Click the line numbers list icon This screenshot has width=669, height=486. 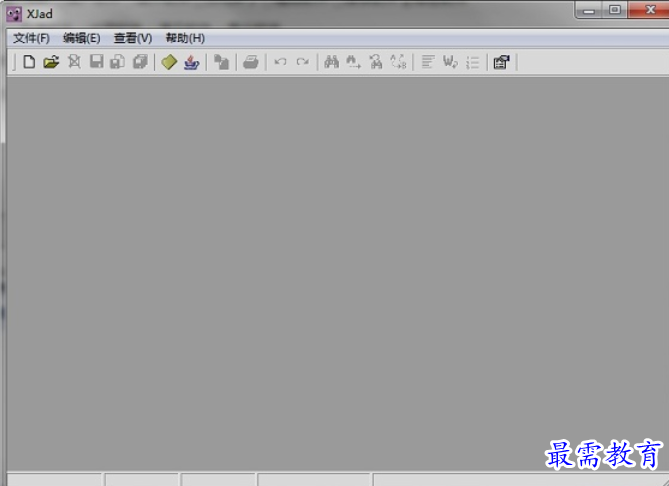(473, 62)
